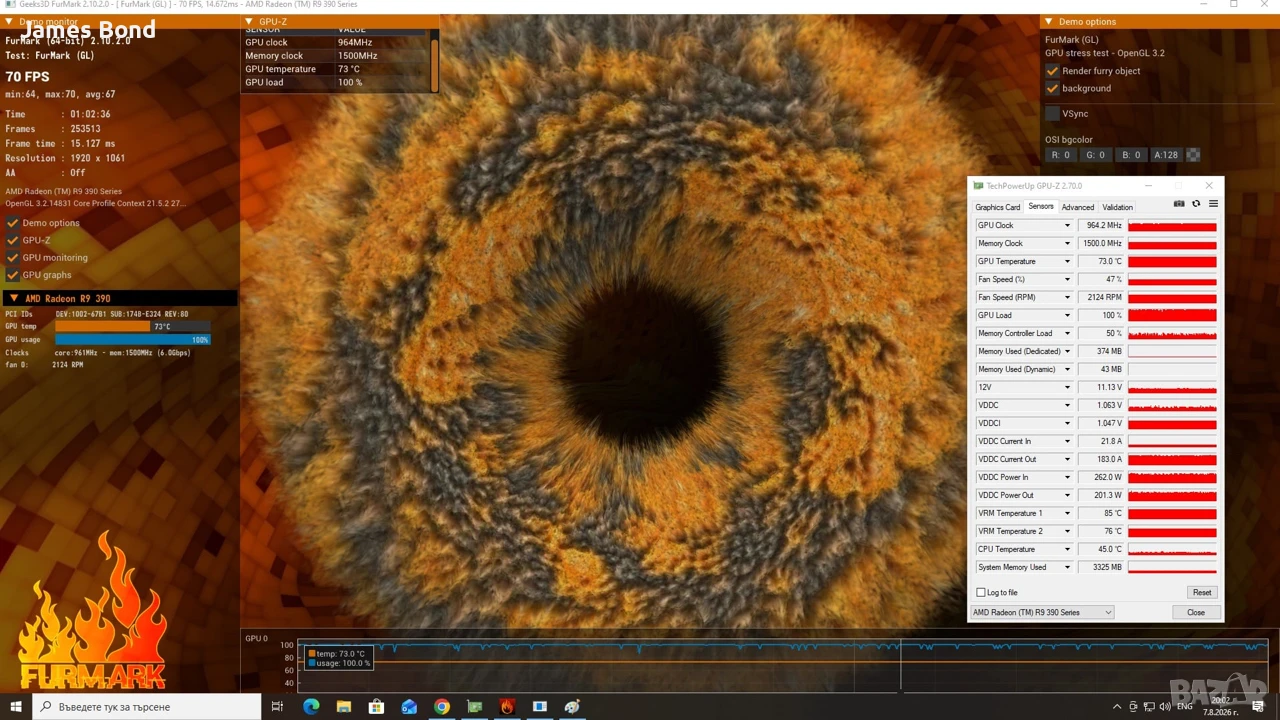
Task: Adjust the OSI bgcolor B value
Action: click(1131, 155)
